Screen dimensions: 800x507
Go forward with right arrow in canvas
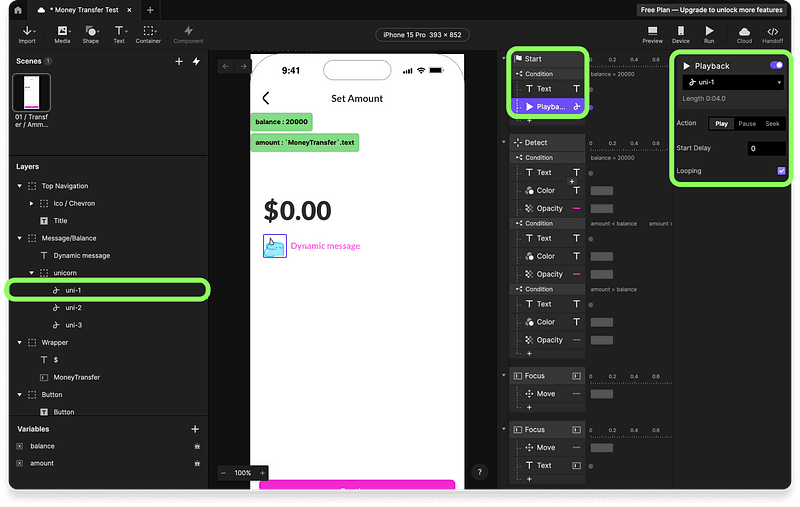pos(243,66)
